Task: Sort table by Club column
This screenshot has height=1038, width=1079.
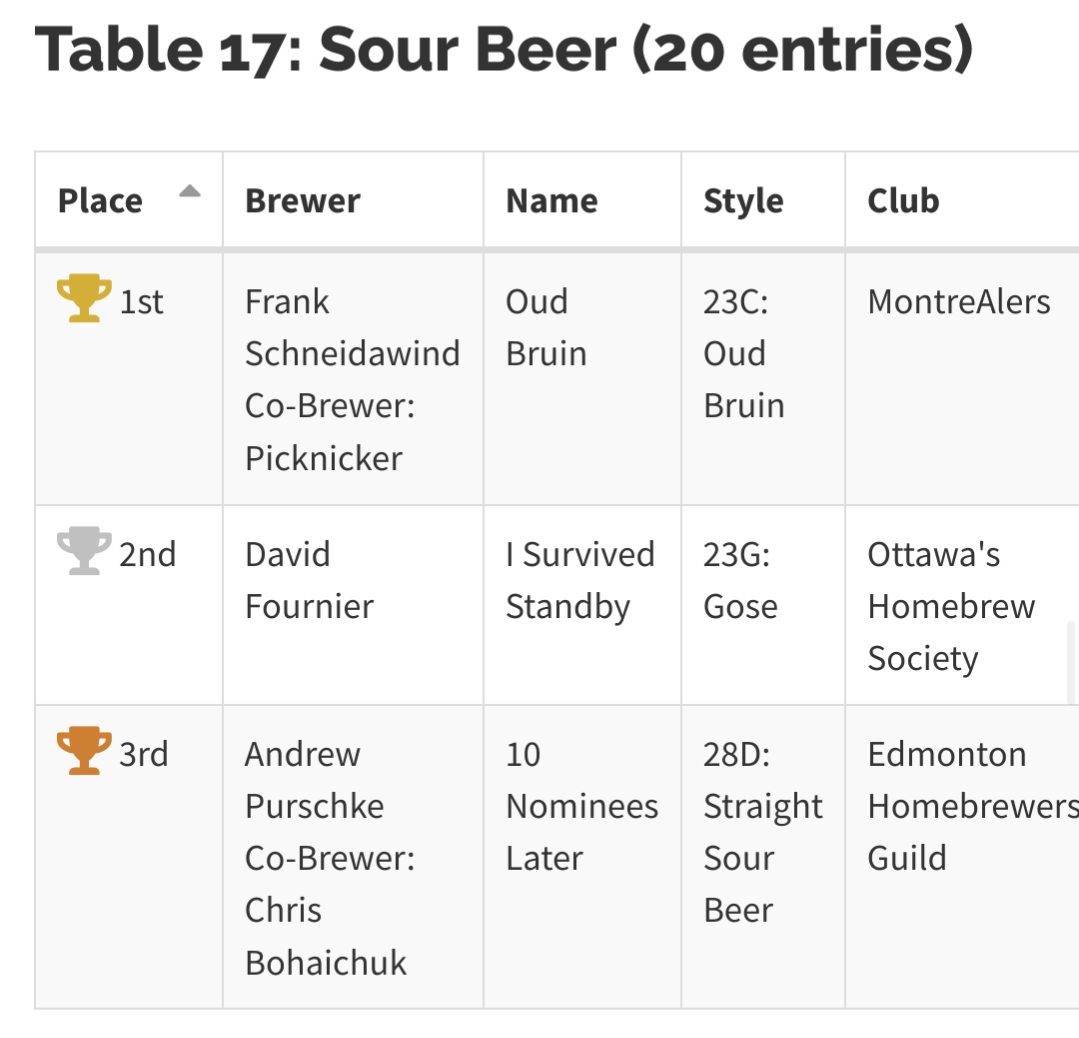Action: [903, 201]
